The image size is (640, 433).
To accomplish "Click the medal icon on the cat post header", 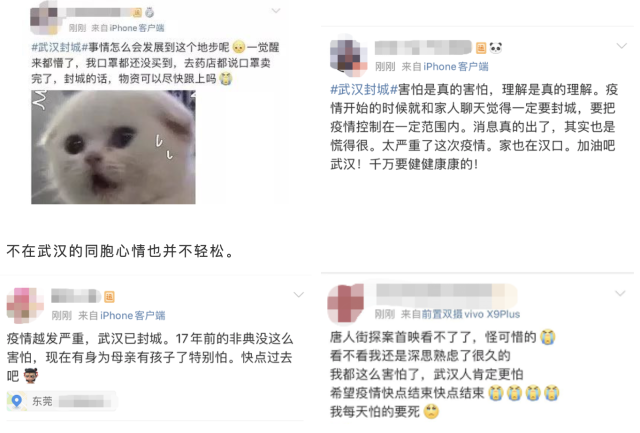I will [x=149, y=13].
